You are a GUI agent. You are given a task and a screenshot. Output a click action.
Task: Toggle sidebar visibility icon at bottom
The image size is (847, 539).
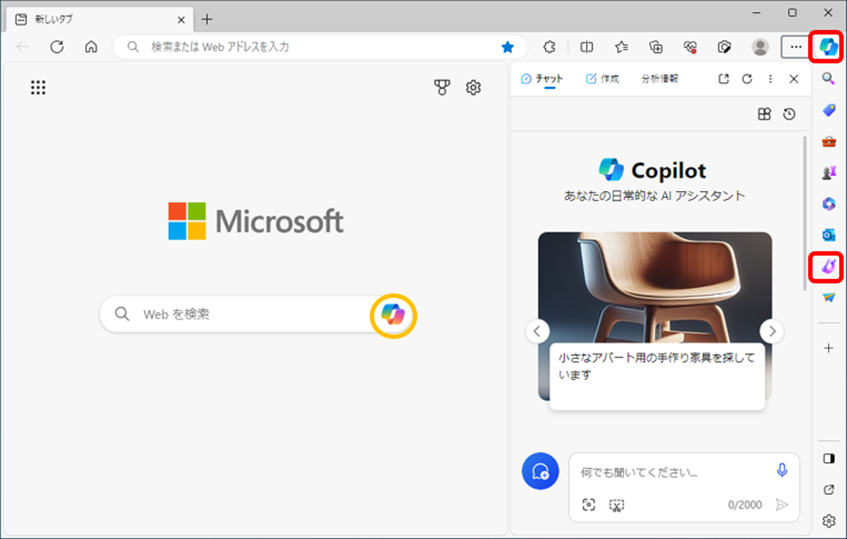[x=828, y=459]
